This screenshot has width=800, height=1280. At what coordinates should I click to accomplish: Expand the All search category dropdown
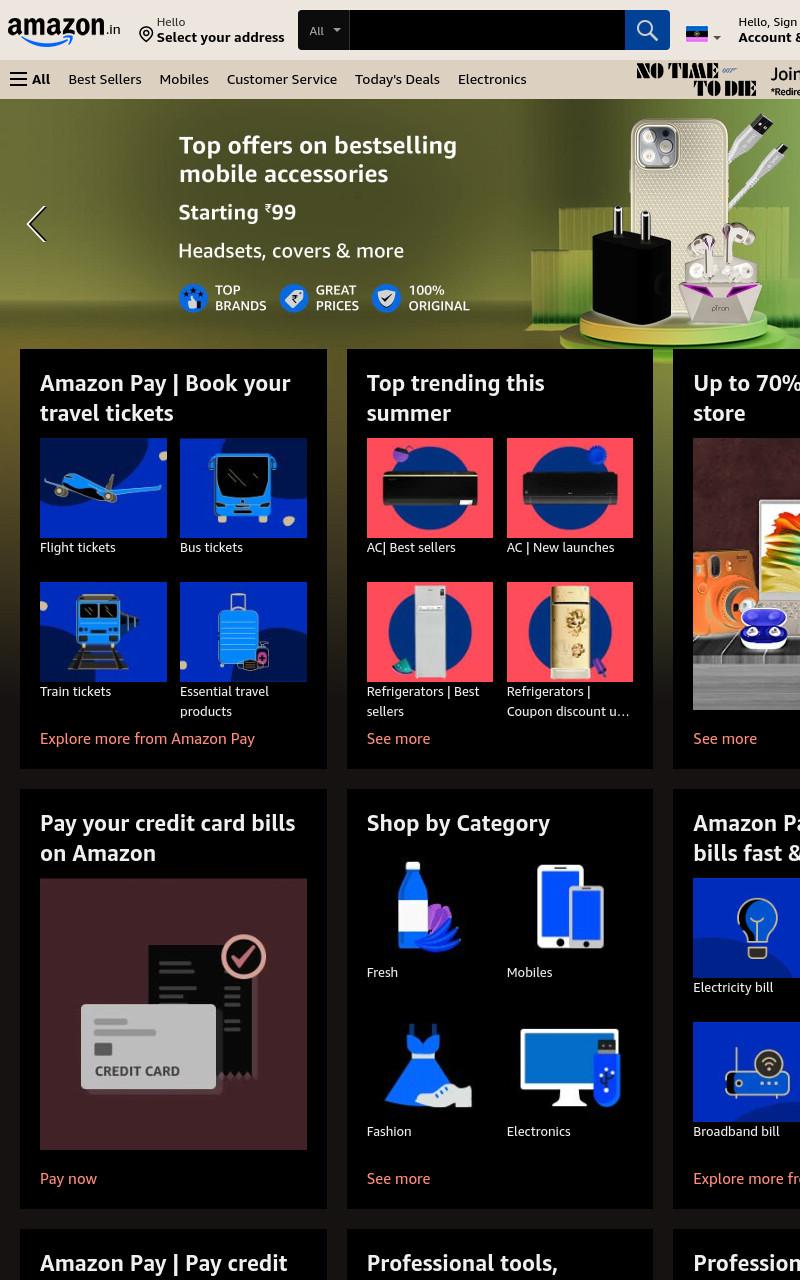click(324, 30)
